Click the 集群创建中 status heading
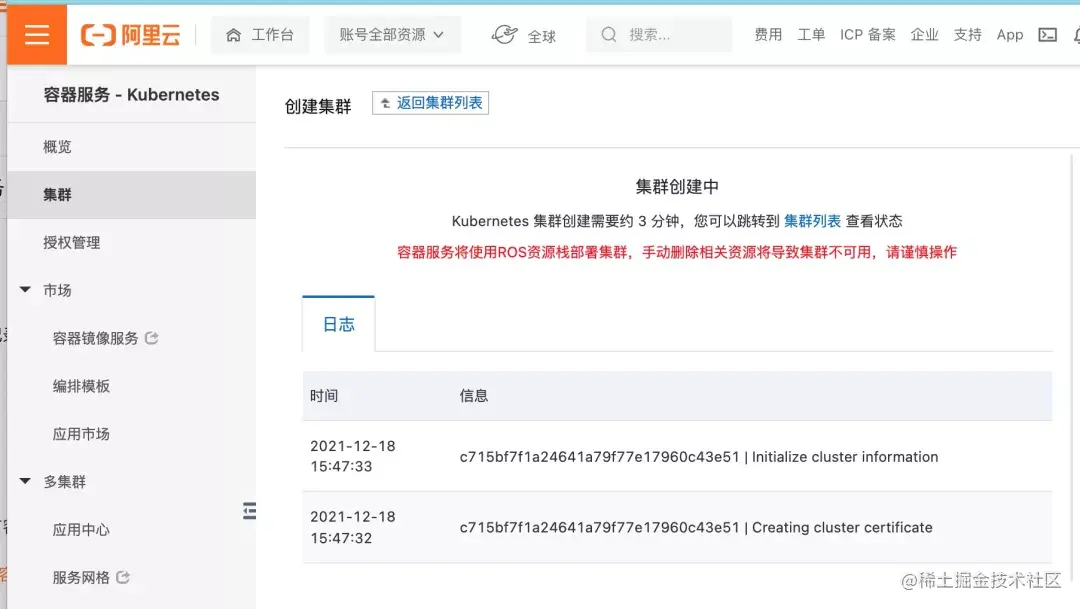The height and width of the screenshot is (609, 1080). point(677,187)
